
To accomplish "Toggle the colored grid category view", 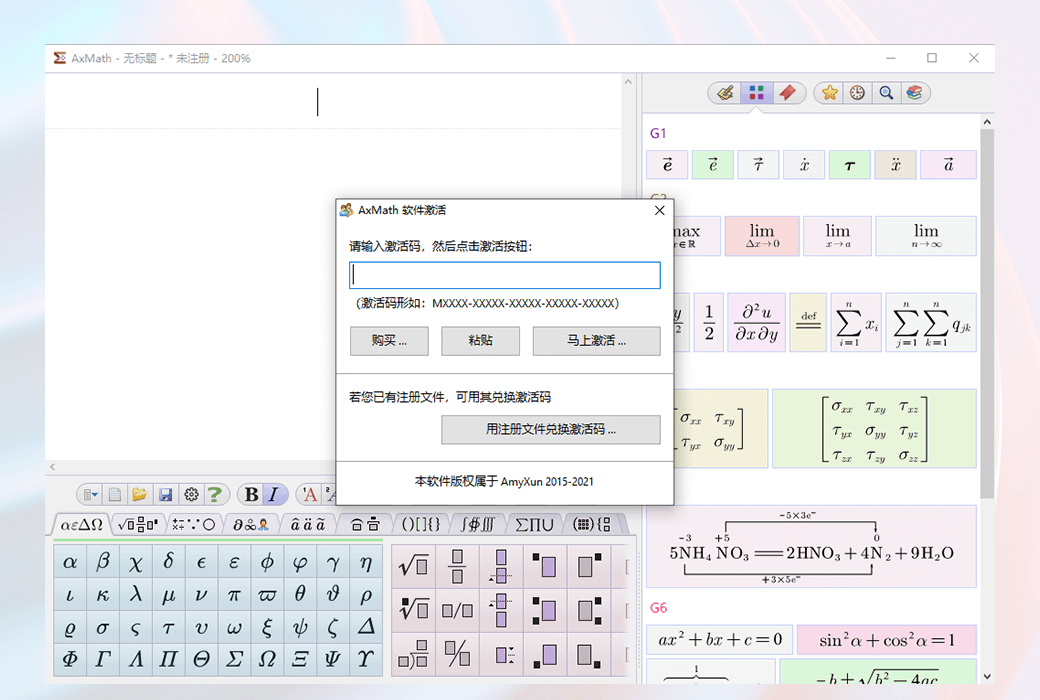I will coord(757,93).
